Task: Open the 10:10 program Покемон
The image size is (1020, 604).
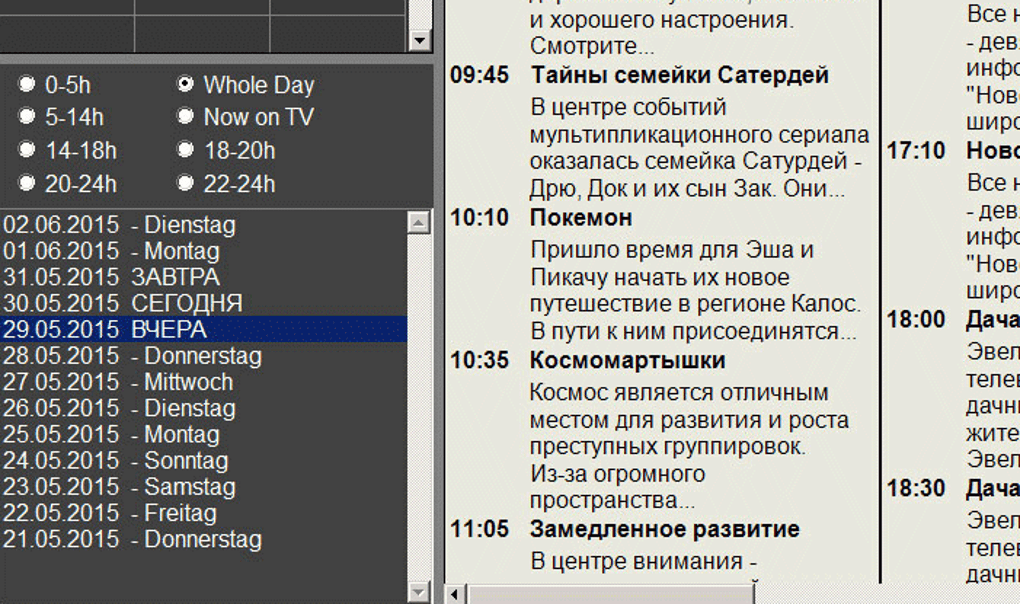Action: (x=581, y=218)
